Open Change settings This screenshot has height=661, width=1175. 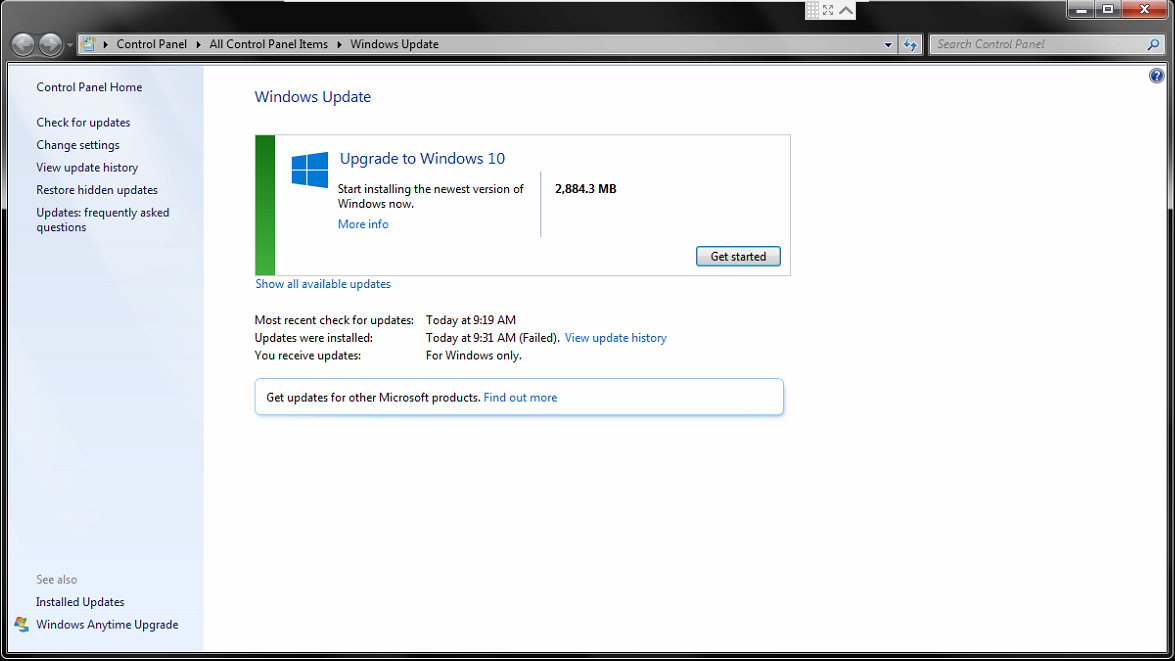[78, 145]
